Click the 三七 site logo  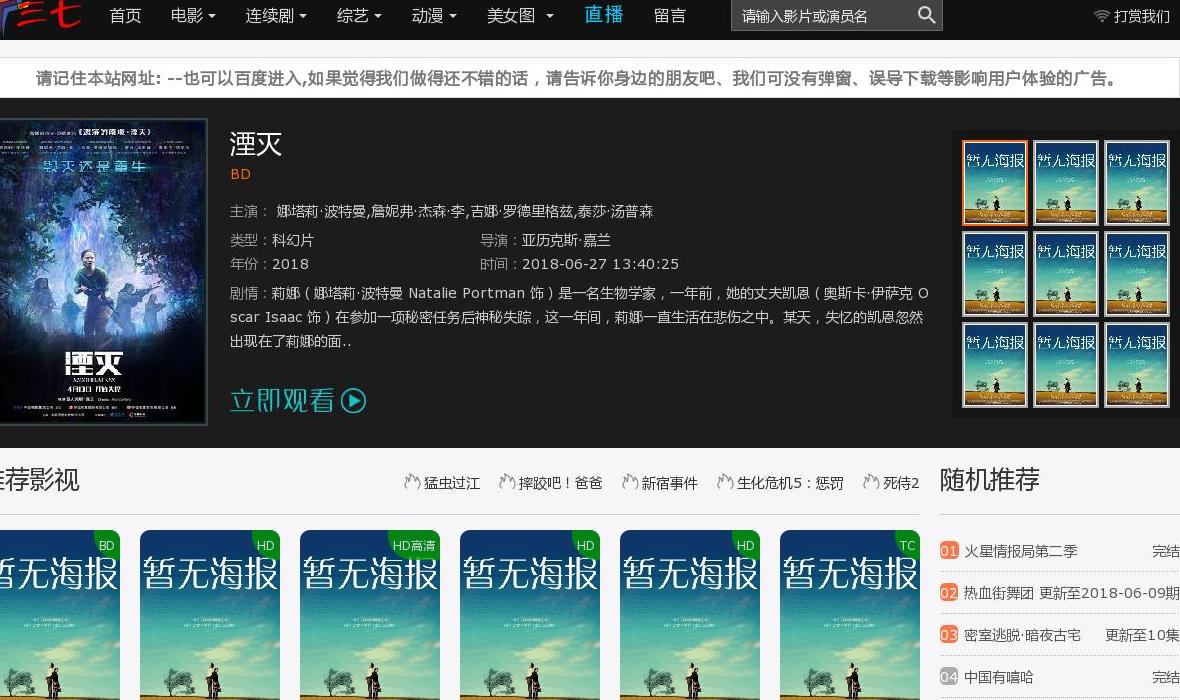(x=41, y=17)
